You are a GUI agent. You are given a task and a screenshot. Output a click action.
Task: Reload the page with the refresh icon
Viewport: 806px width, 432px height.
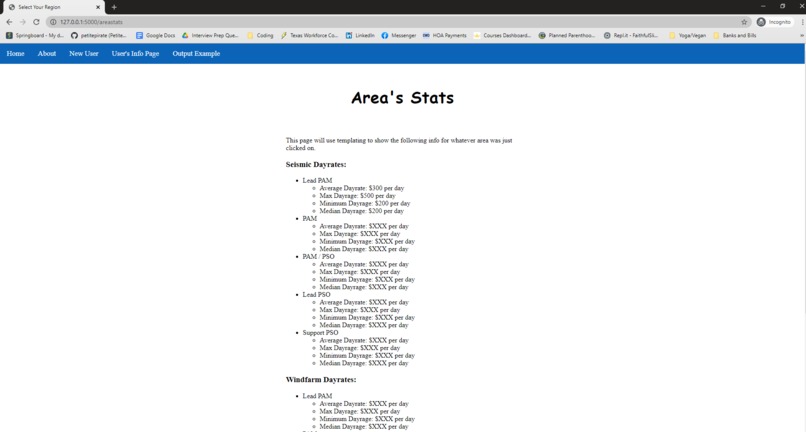(36, 22)
